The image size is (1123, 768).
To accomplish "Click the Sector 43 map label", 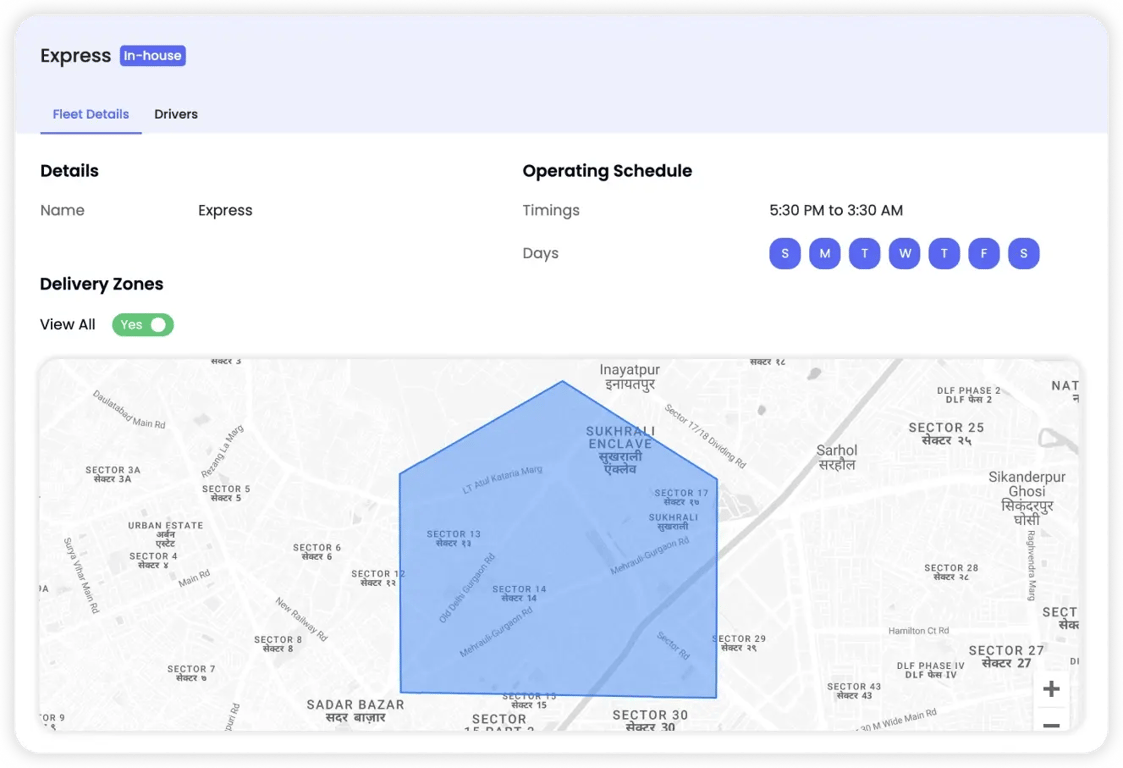I will pos(854,691).
